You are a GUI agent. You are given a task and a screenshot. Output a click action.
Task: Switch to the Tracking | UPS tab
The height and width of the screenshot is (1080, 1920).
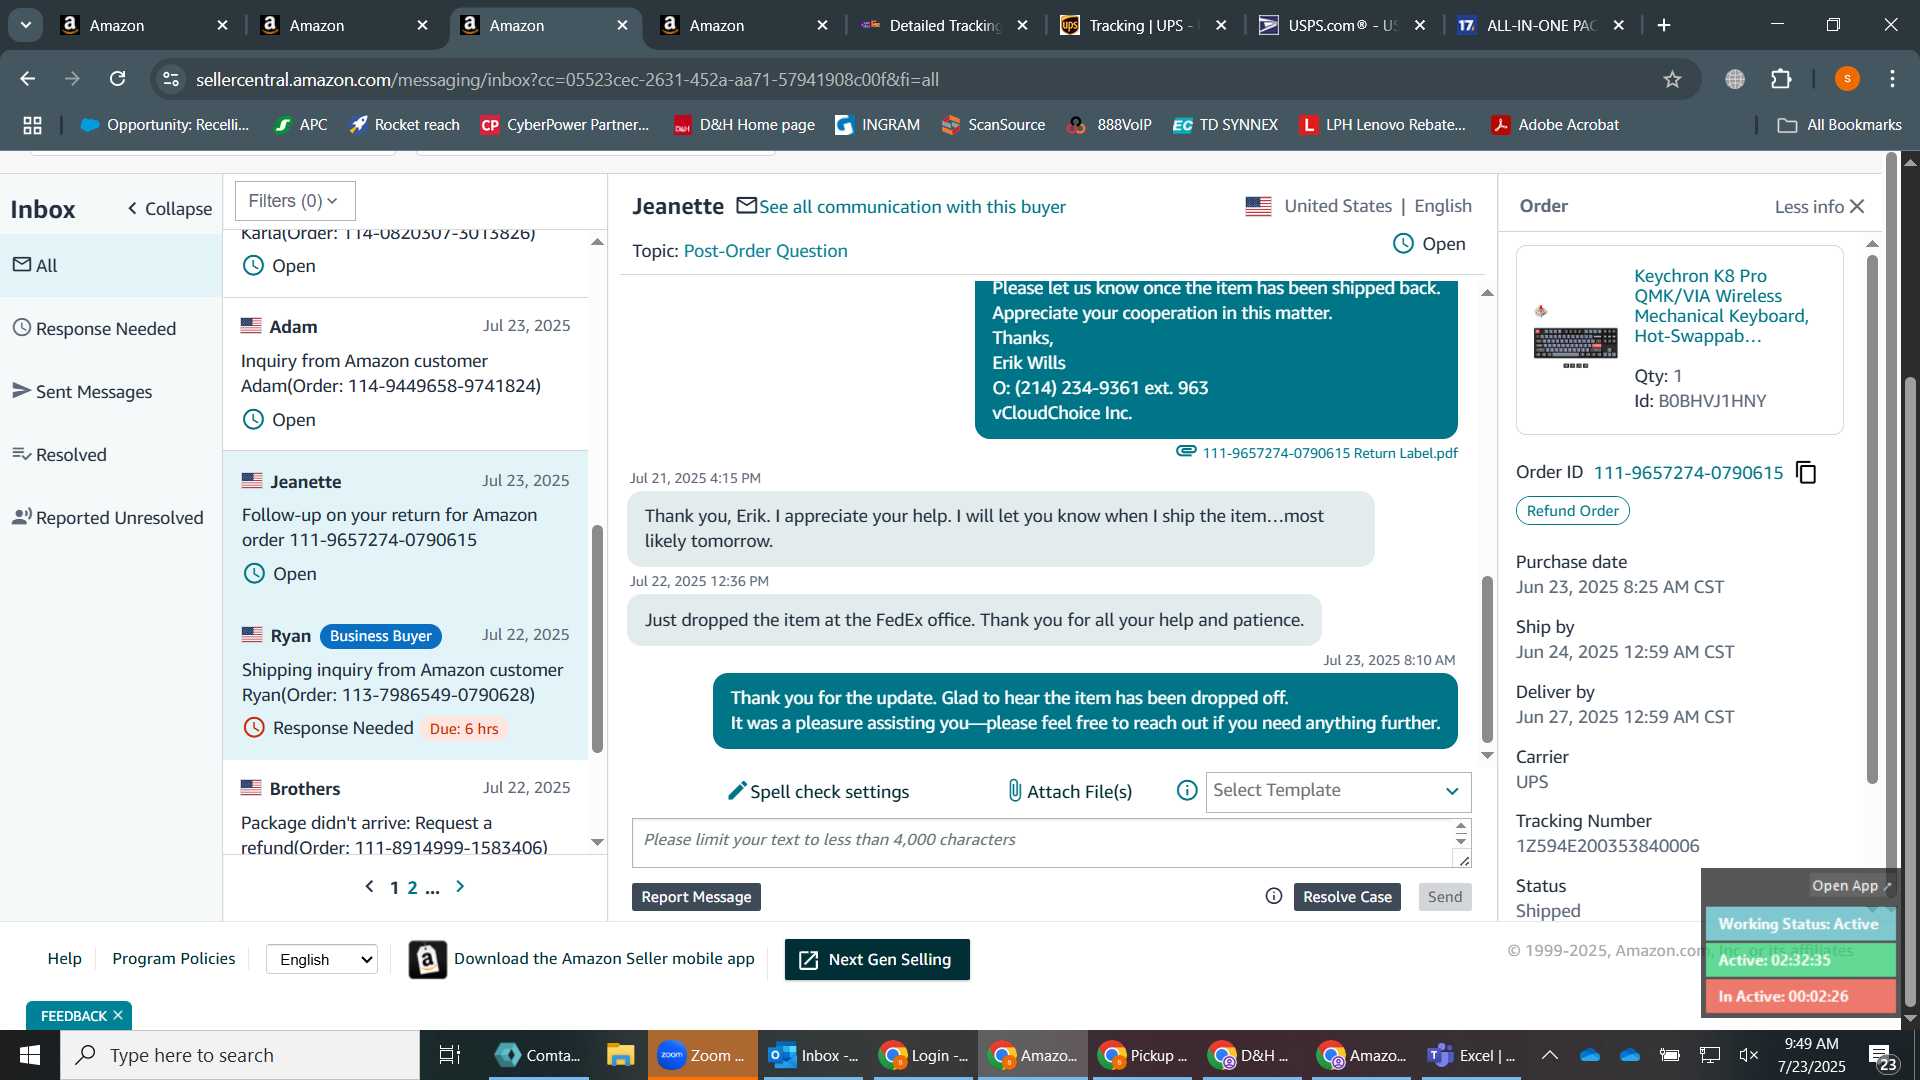[1144, 25]
